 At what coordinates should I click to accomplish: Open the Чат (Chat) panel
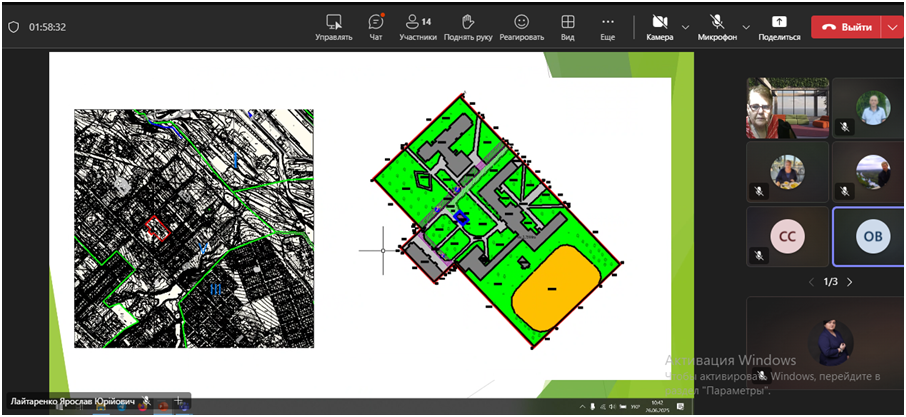pos(376,27)
